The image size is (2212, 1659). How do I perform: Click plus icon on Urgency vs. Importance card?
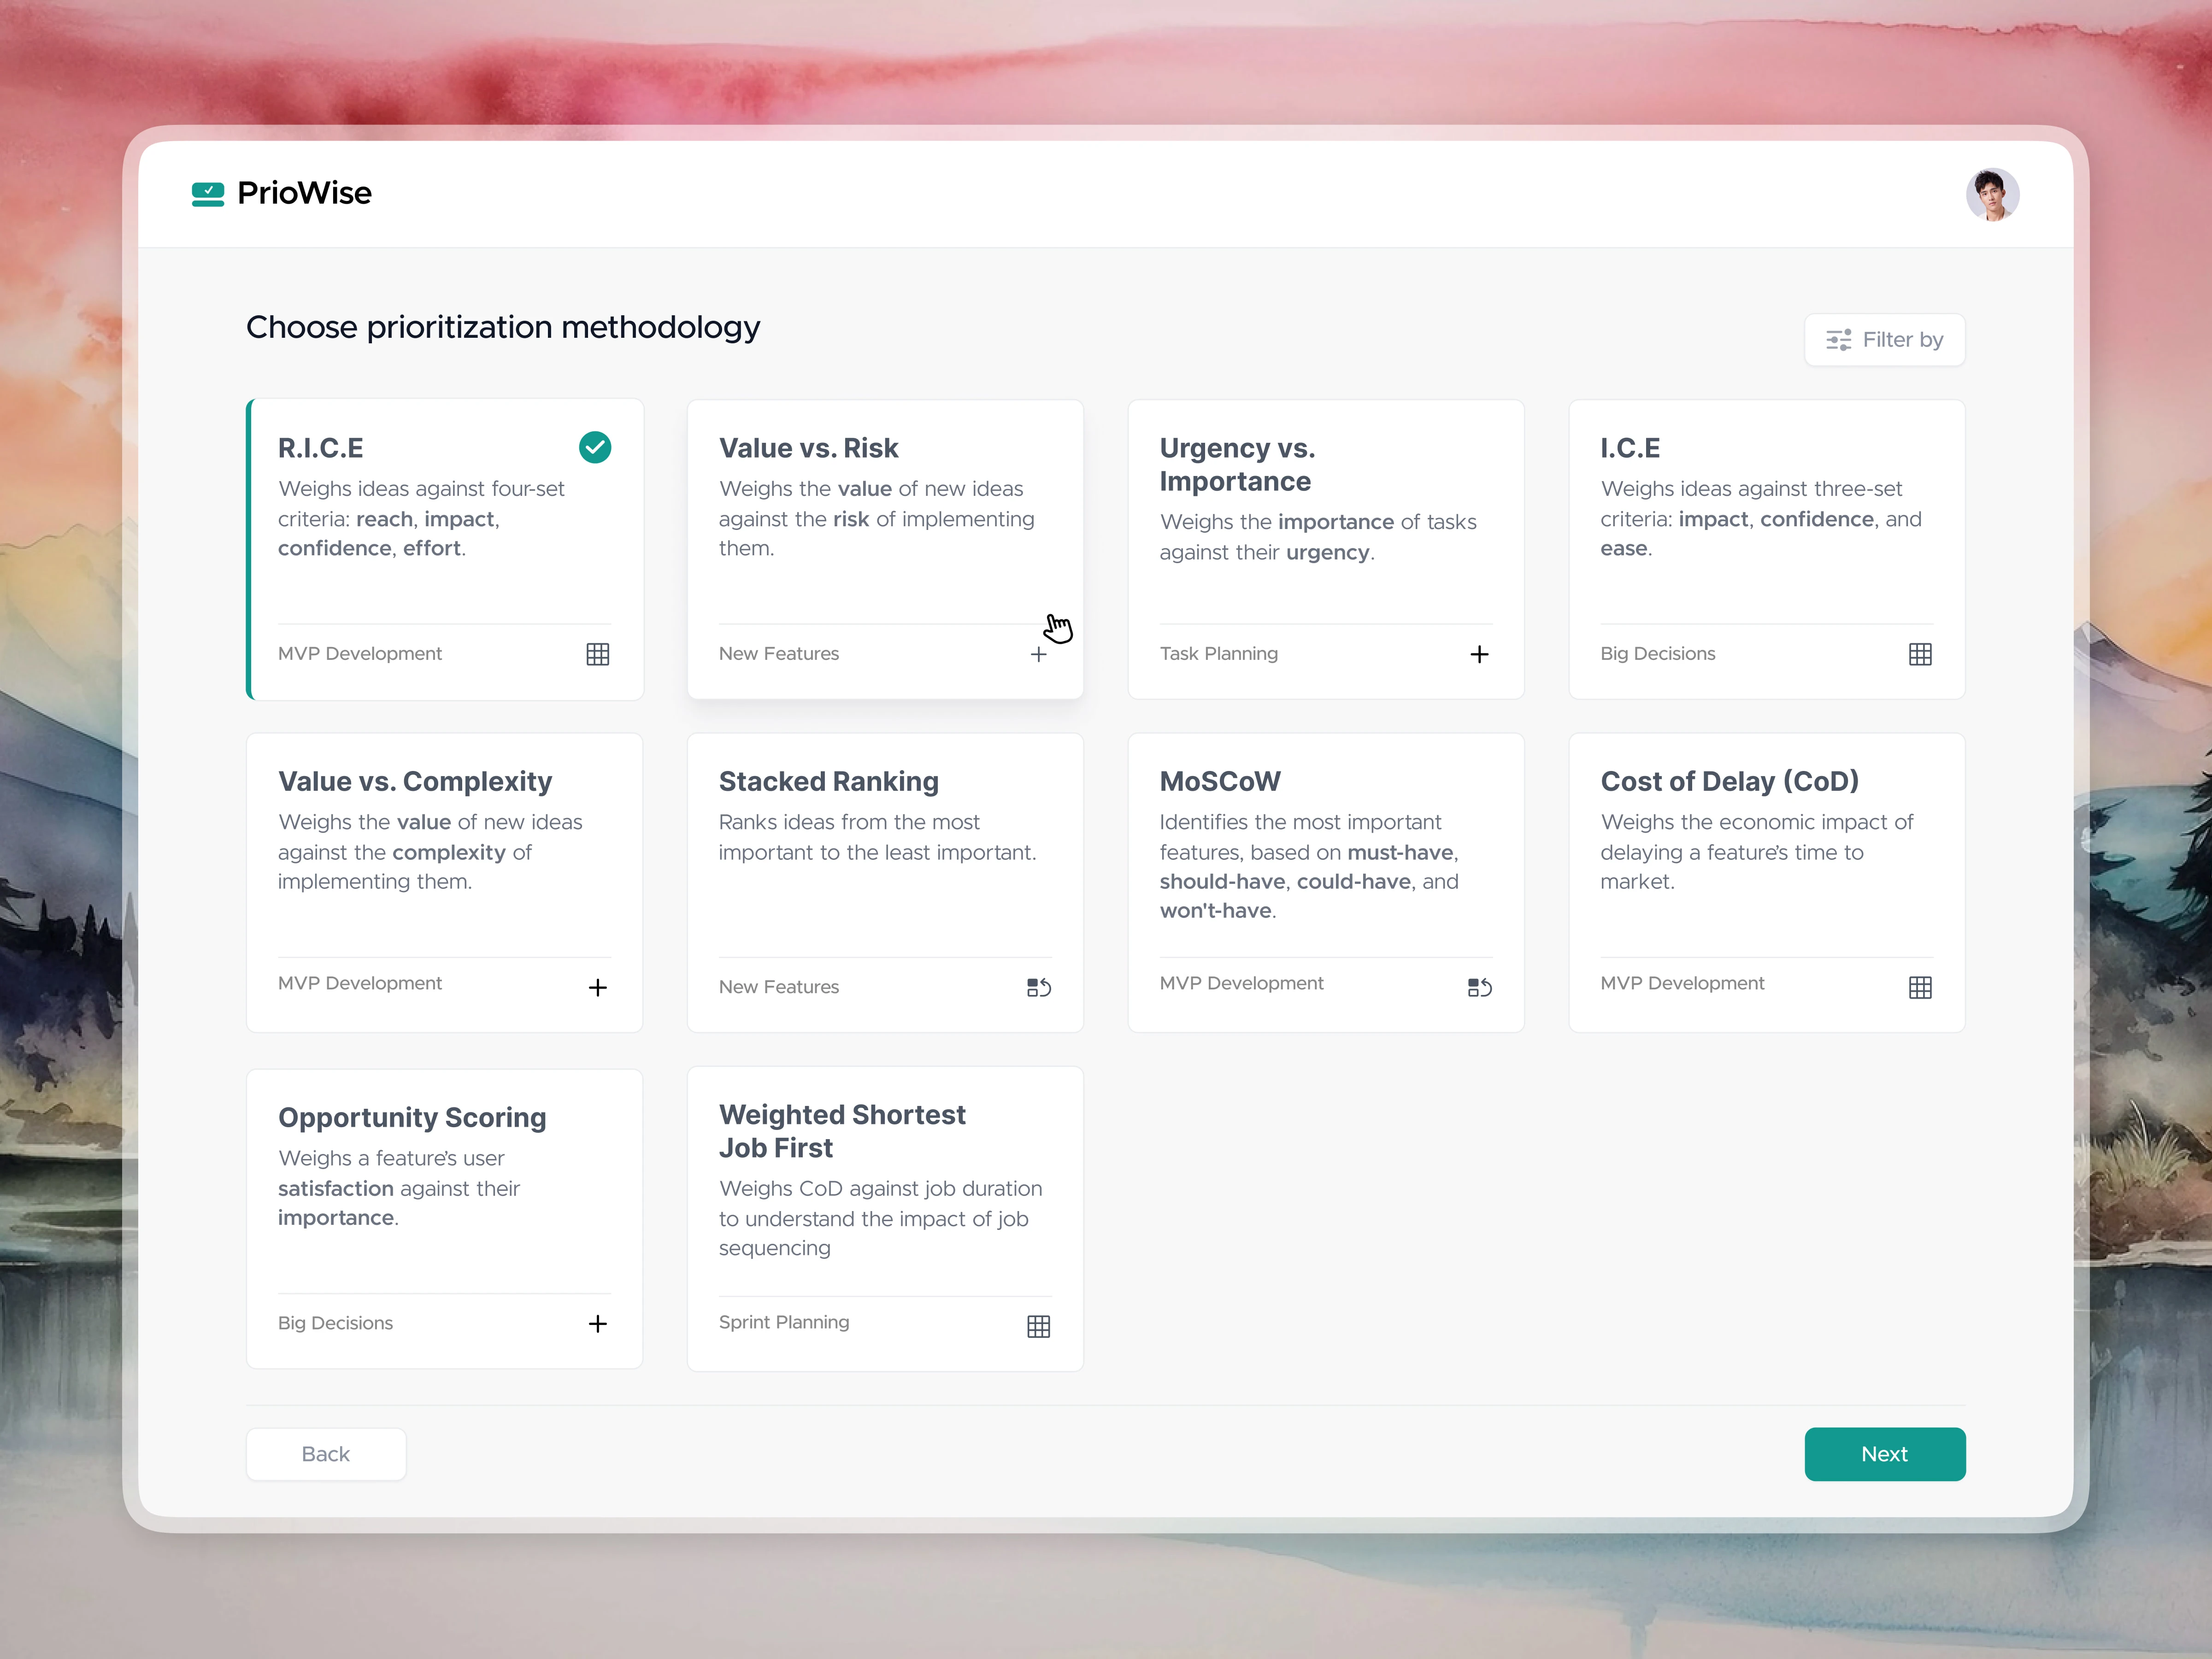point(1479,654)
